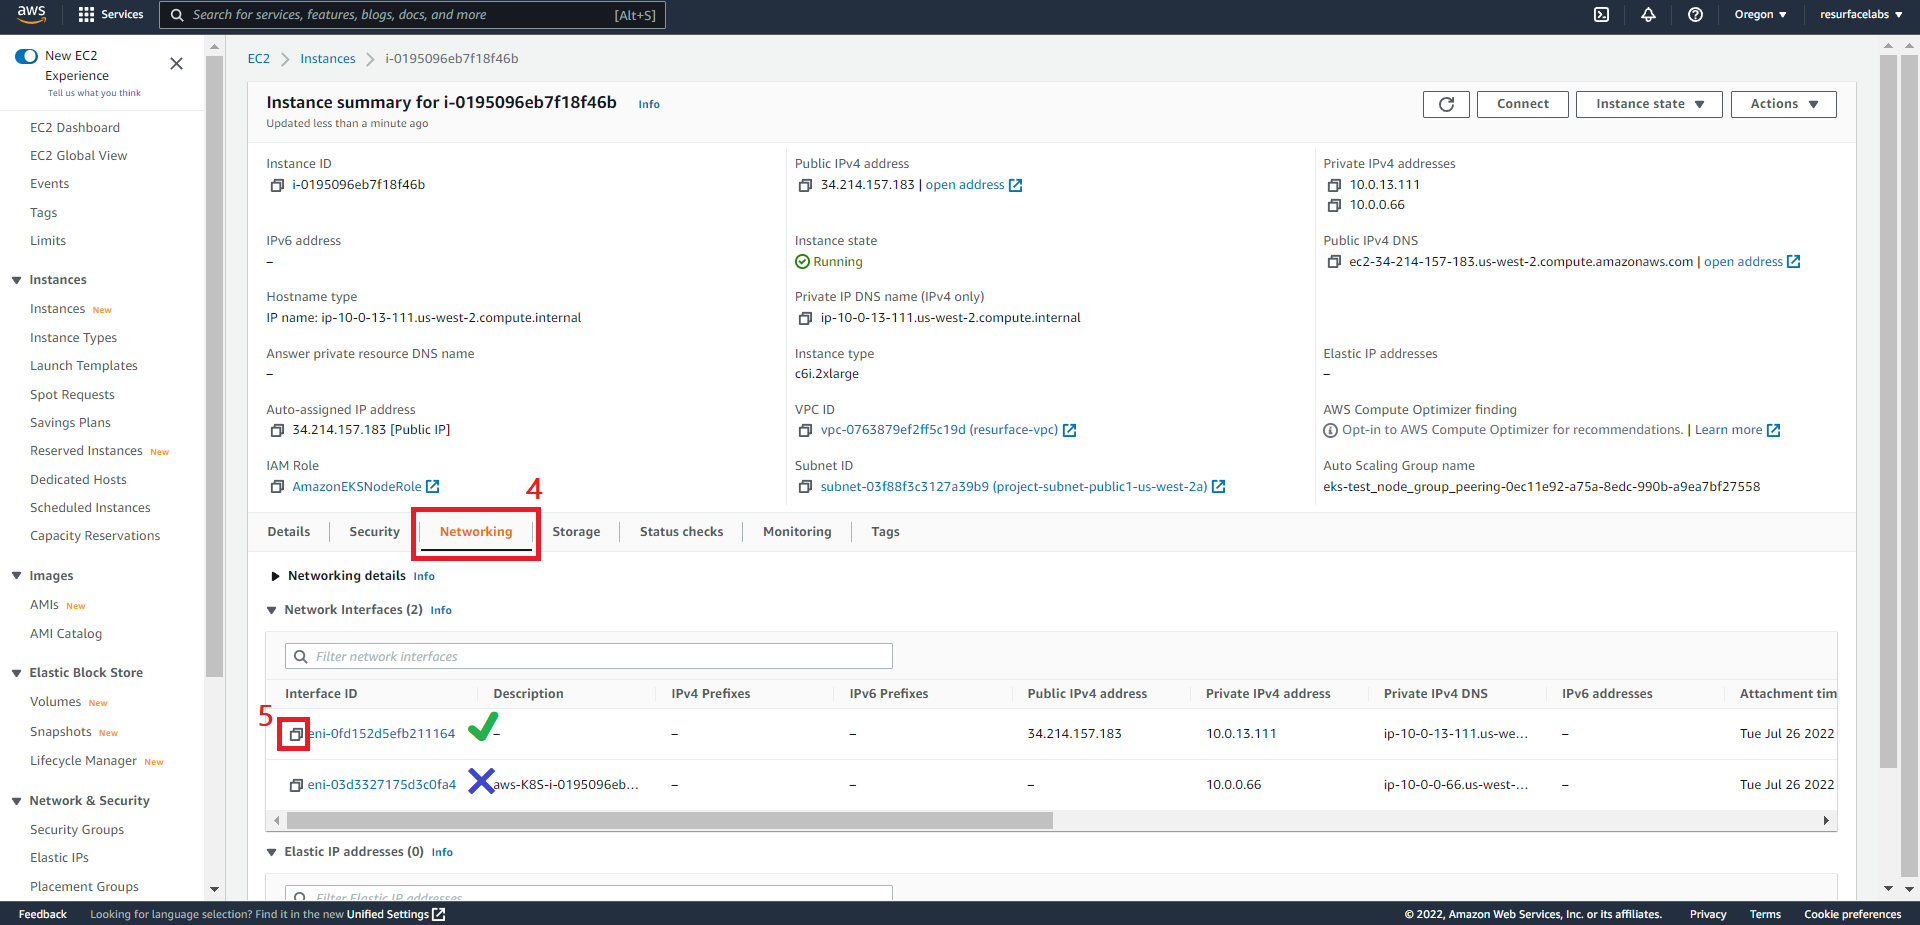Collapse the Instances sidebar group

click(x=16, y=280)
